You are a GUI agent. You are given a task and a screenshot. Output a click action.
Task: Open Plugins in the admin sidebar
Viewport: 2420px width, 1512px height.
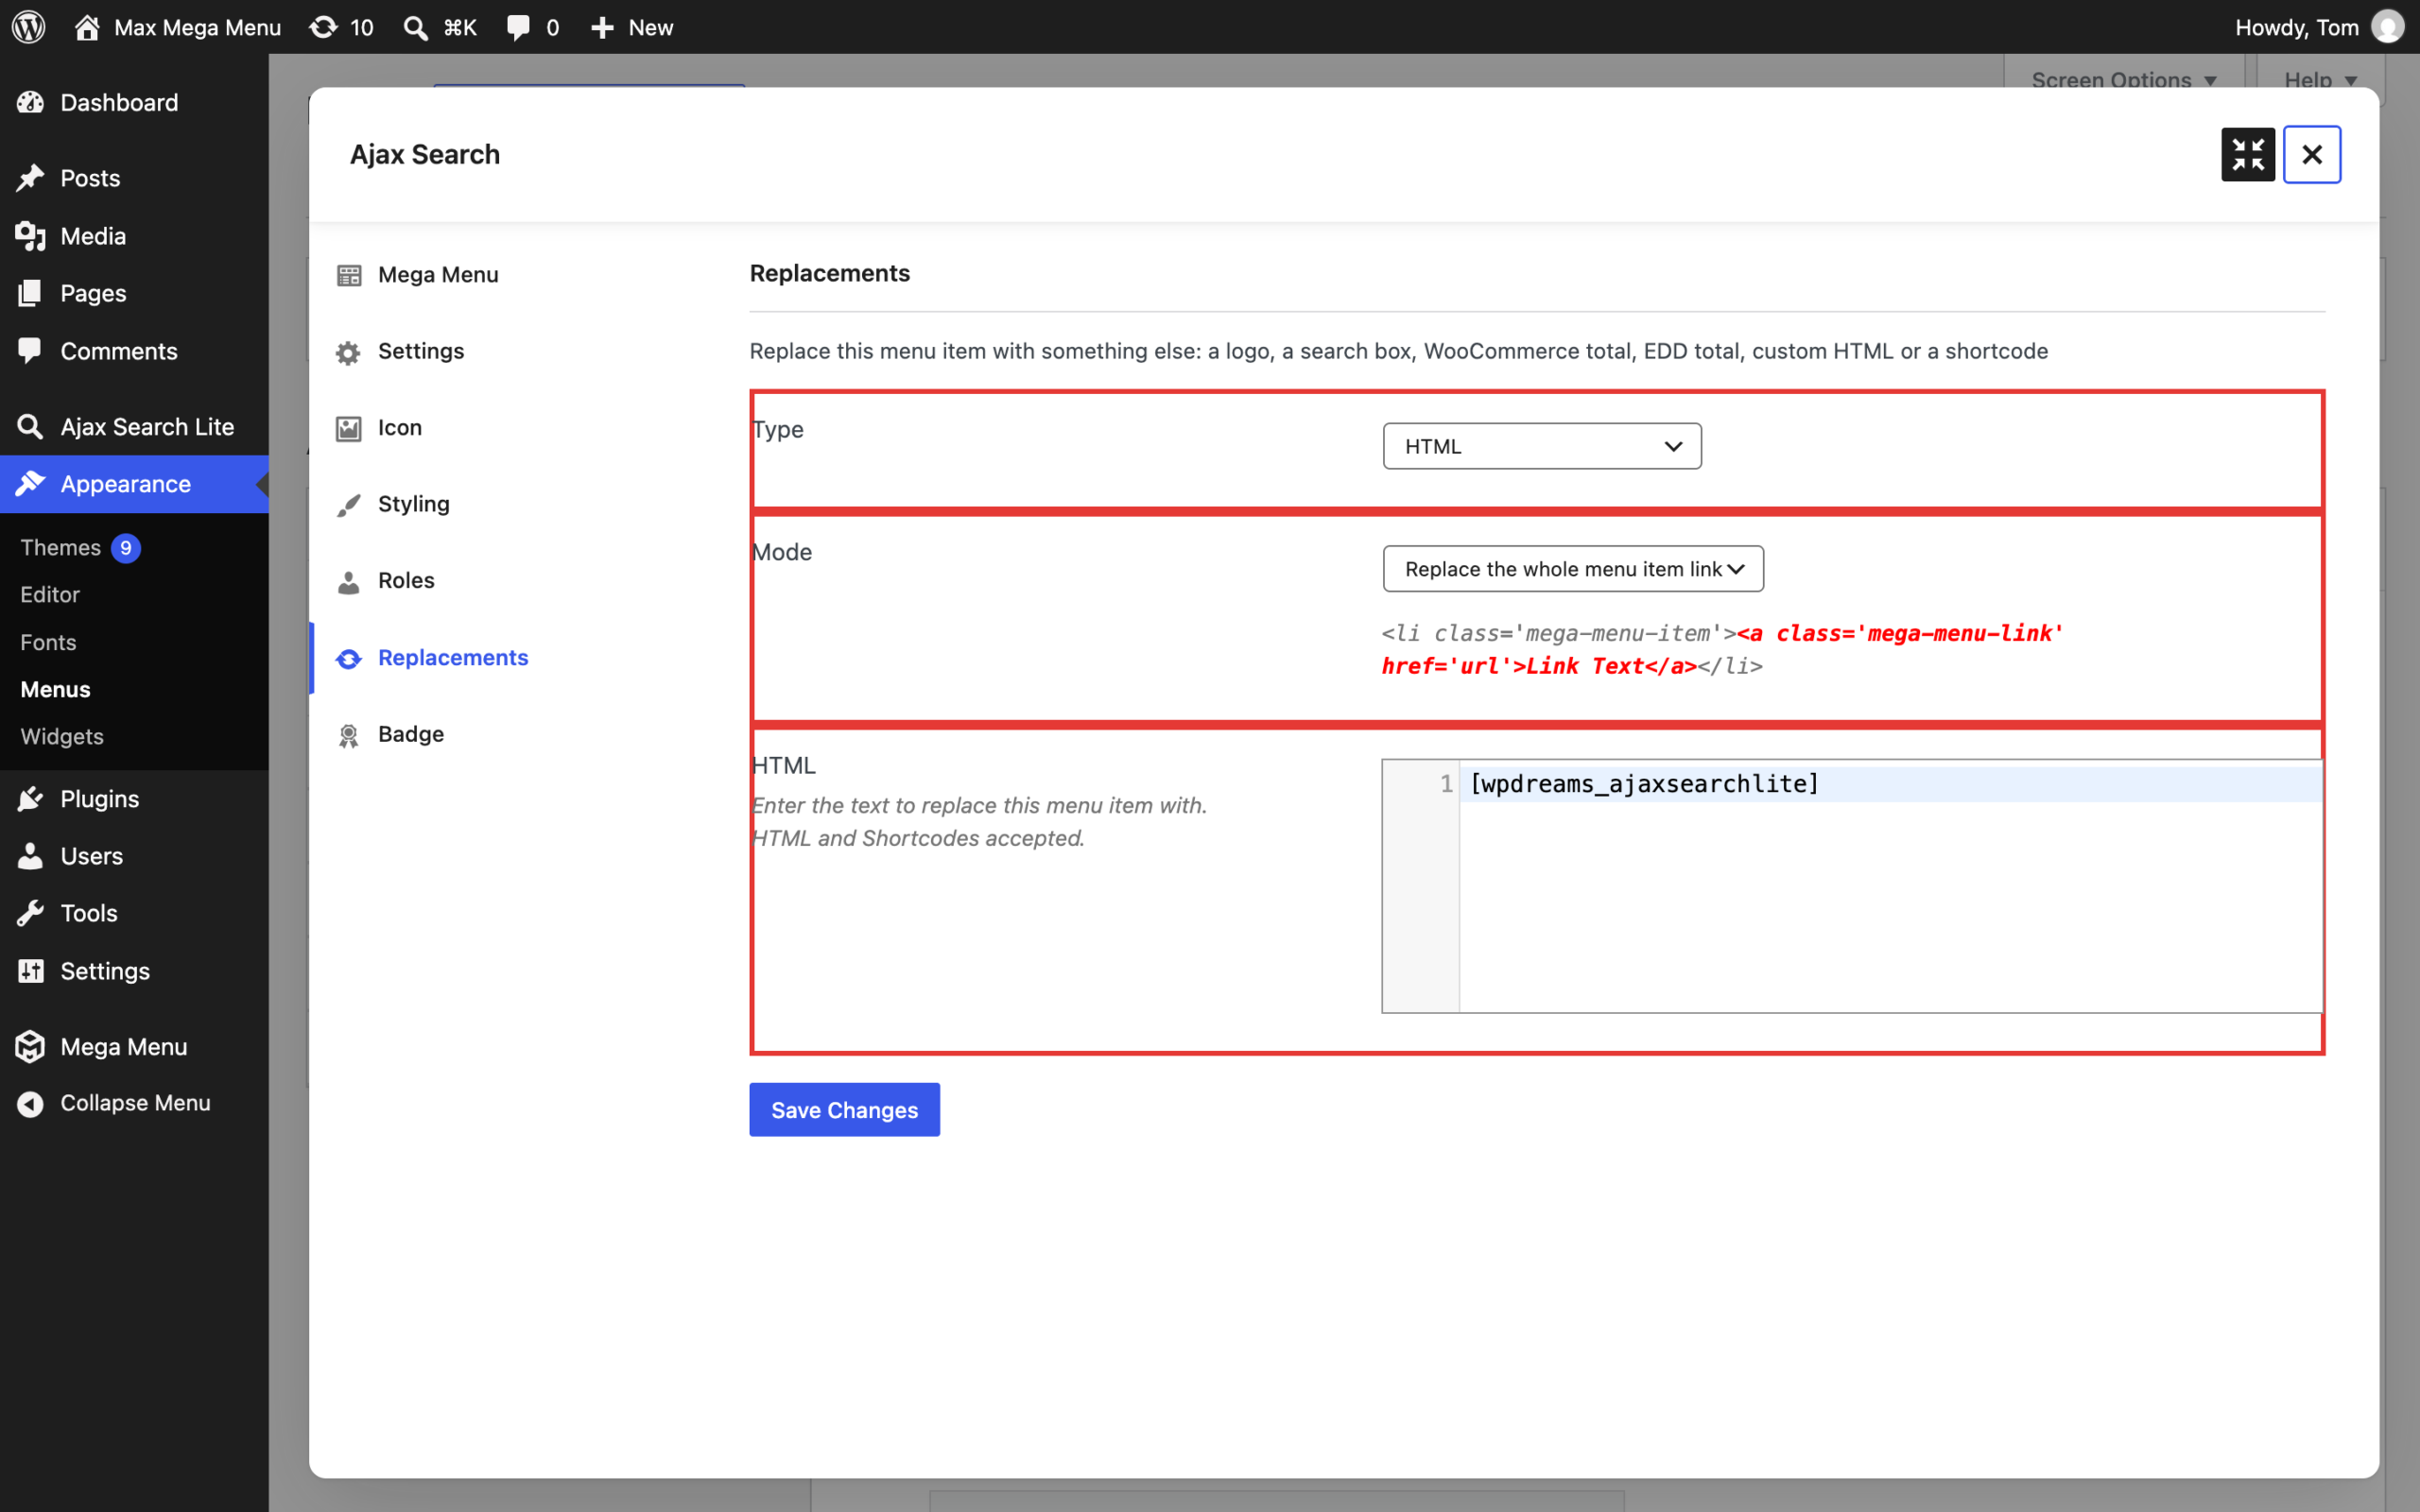[134, 799]
